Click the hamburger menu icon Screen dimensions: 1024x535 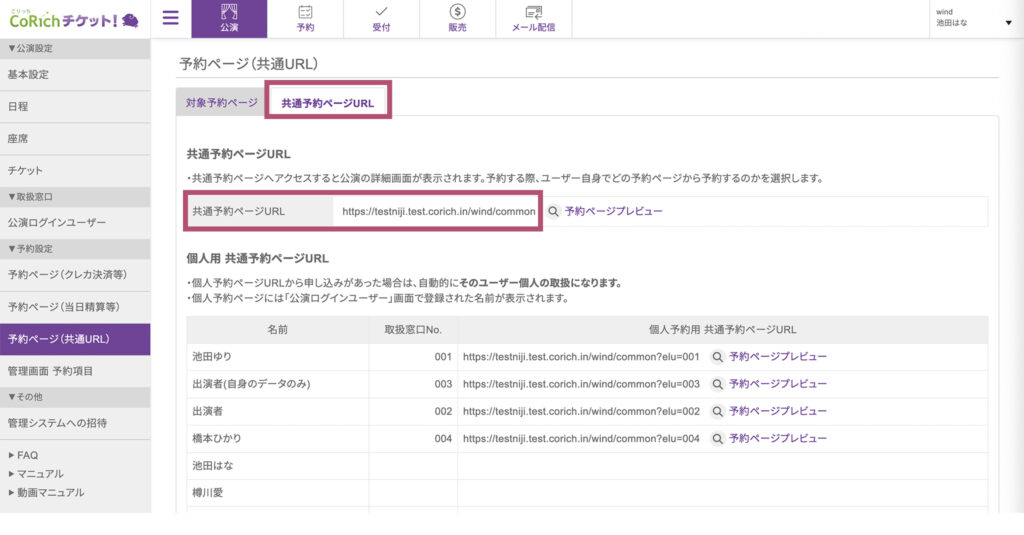170,18
